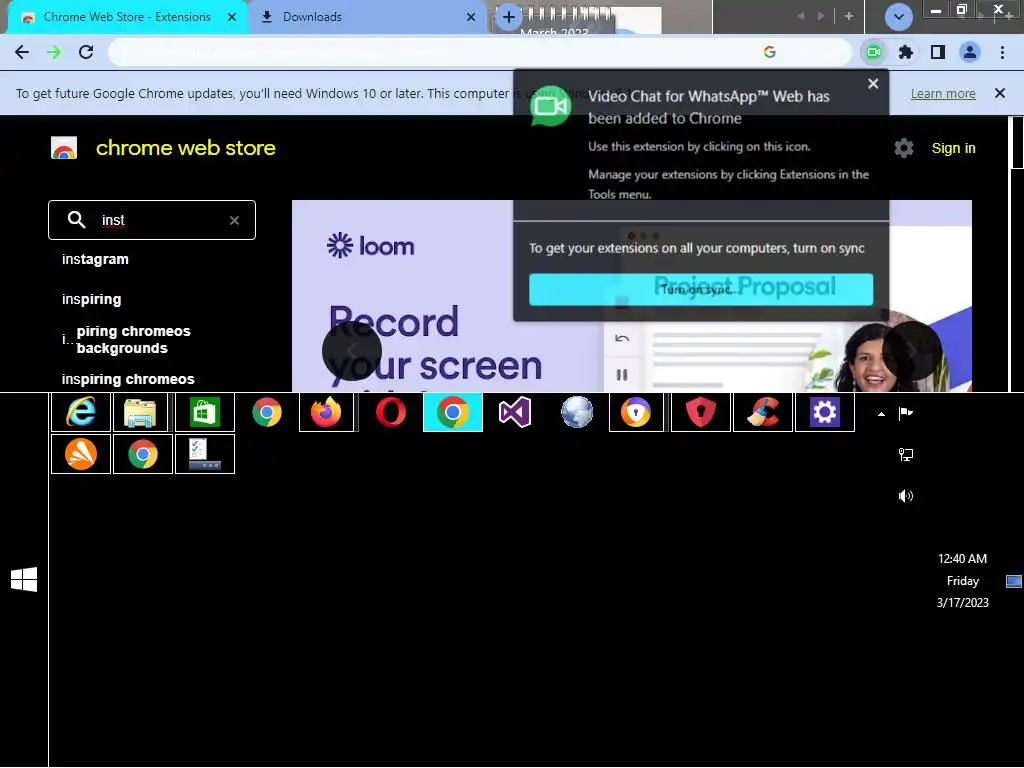Click the Chrome Web Store logo
This screenshot has height=768, width=1024.
click(x=64, y=148)
